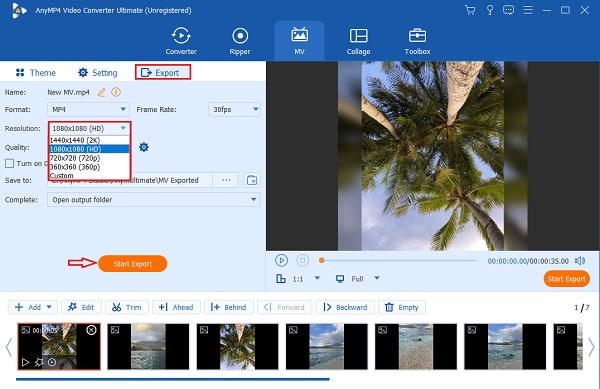Click the preview progress slider handle
Viewport: 600px width, 389px height.
[x=322, y=260]
